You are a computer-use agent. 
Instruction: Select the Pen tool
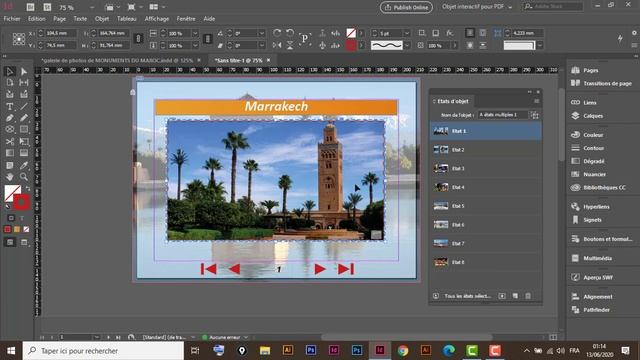pos(10,118)
